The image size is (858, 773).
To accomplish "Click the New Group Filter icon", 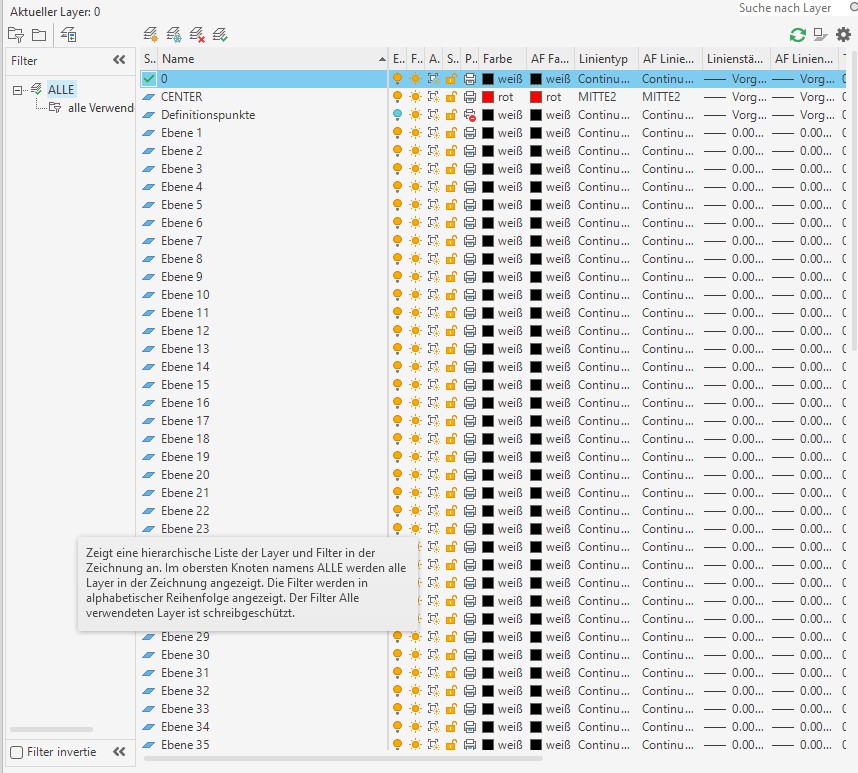I will [x=39, y=34].
